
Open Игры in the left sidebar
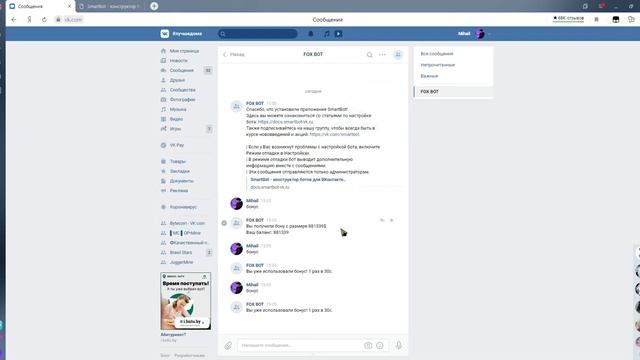175,129
